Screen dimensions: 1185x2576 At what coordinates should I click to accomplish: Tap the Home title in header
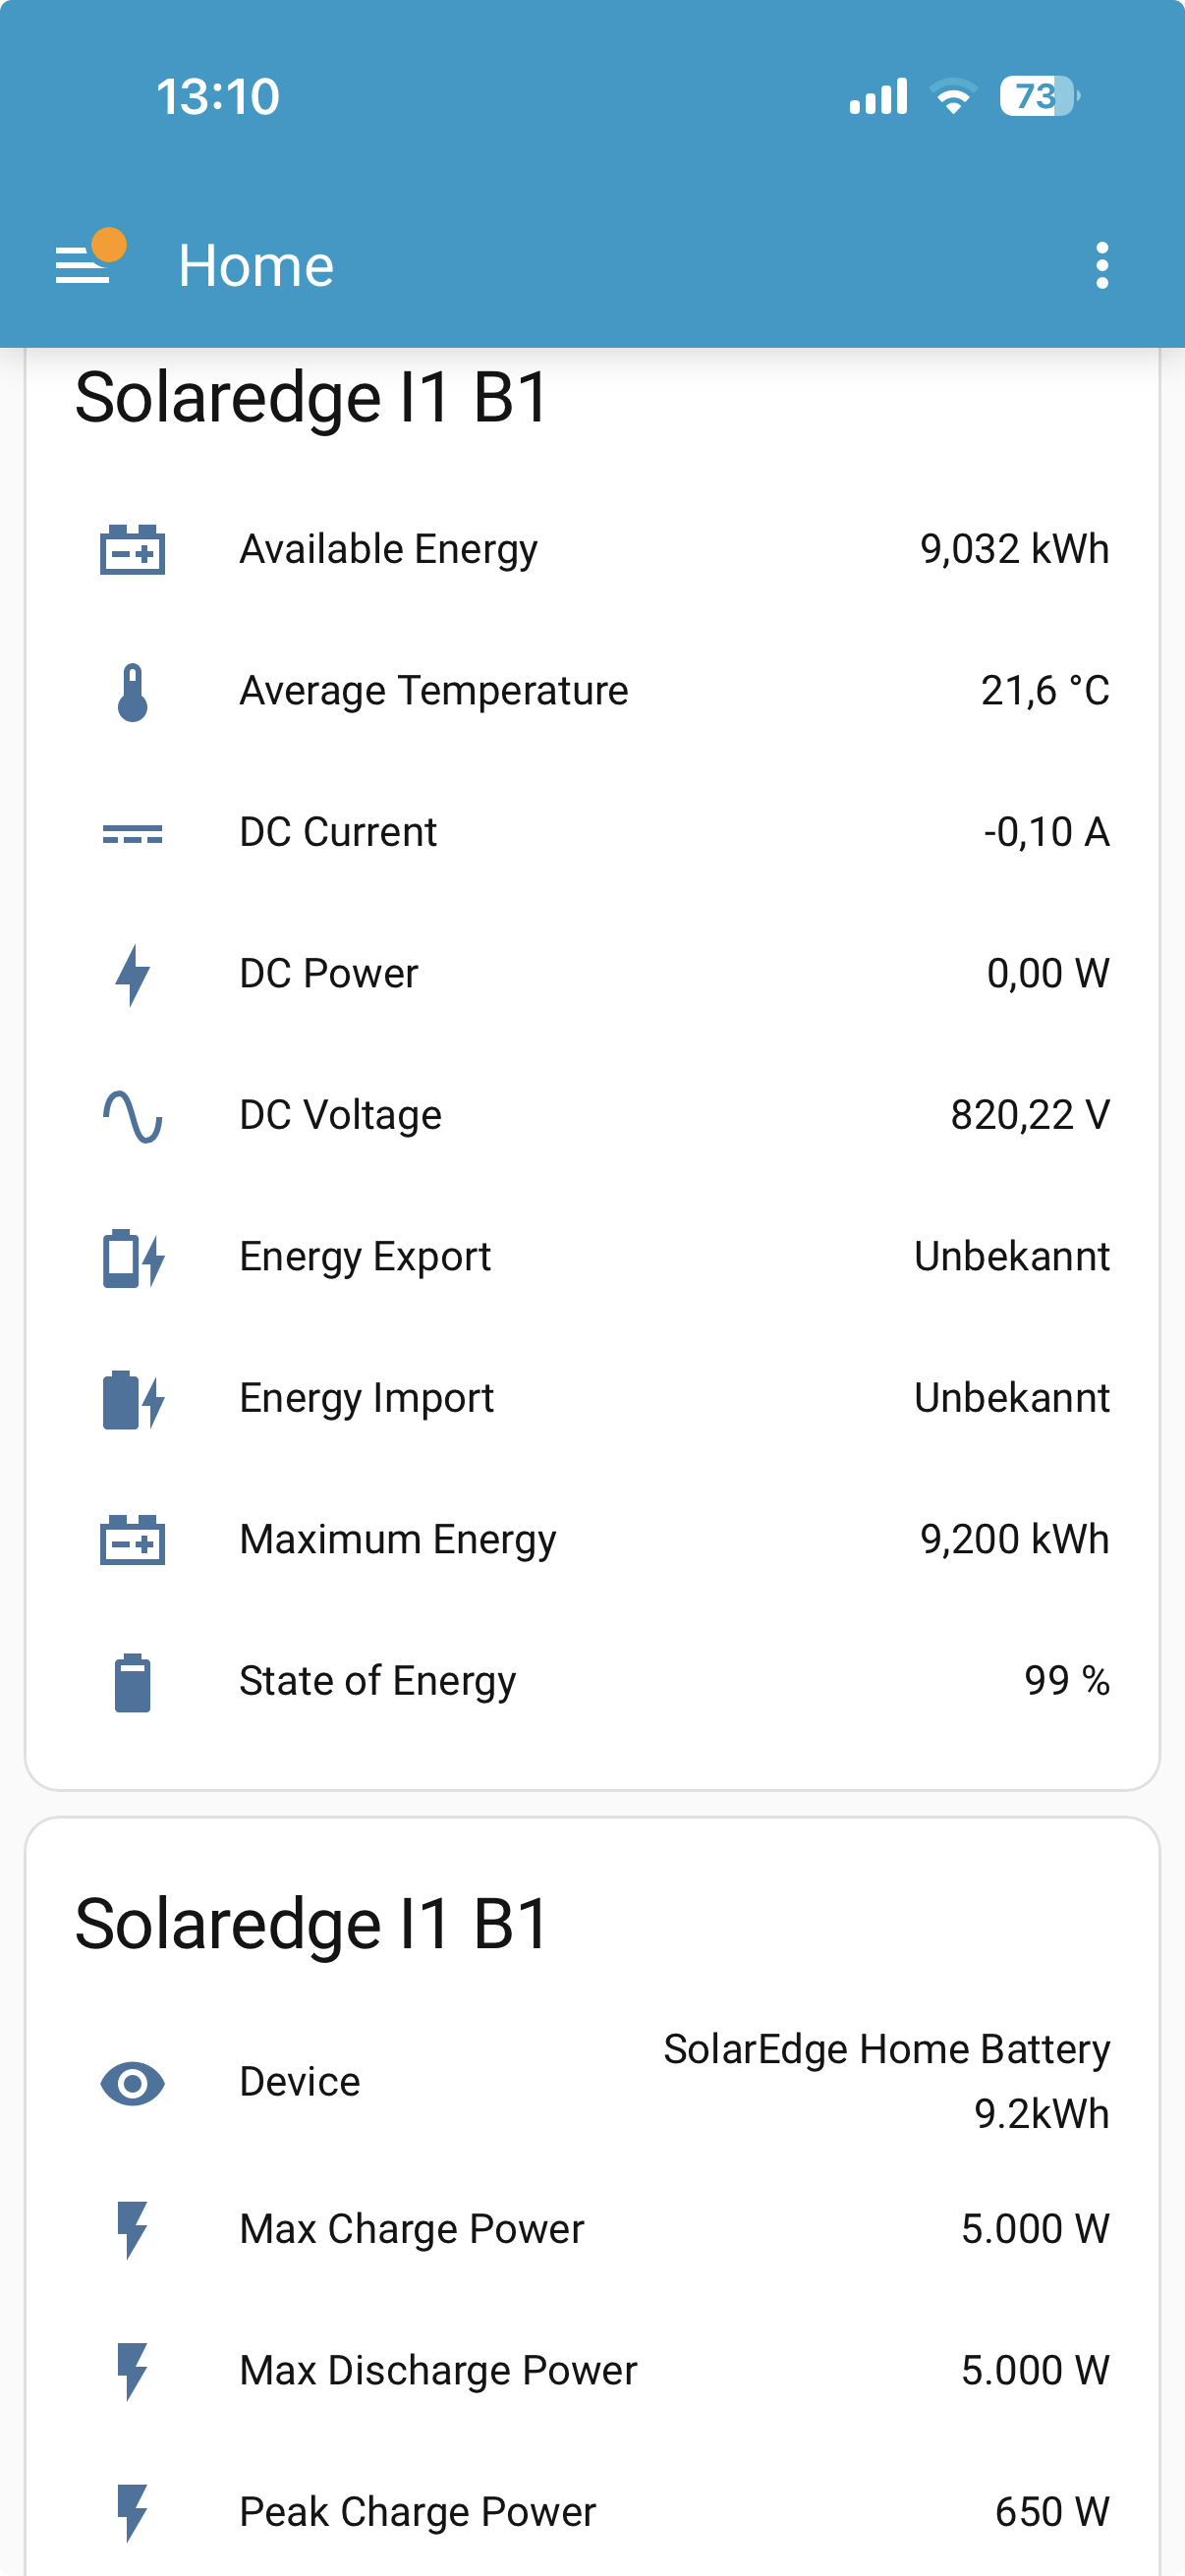point(256,266)
